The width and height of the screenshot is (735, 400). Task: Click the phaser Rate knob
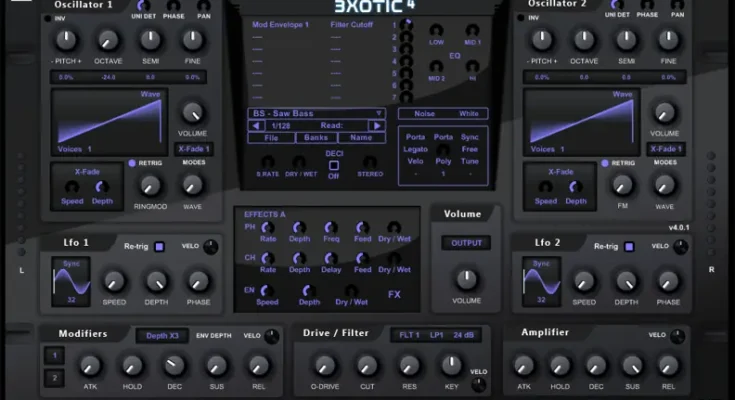(268, 228)
